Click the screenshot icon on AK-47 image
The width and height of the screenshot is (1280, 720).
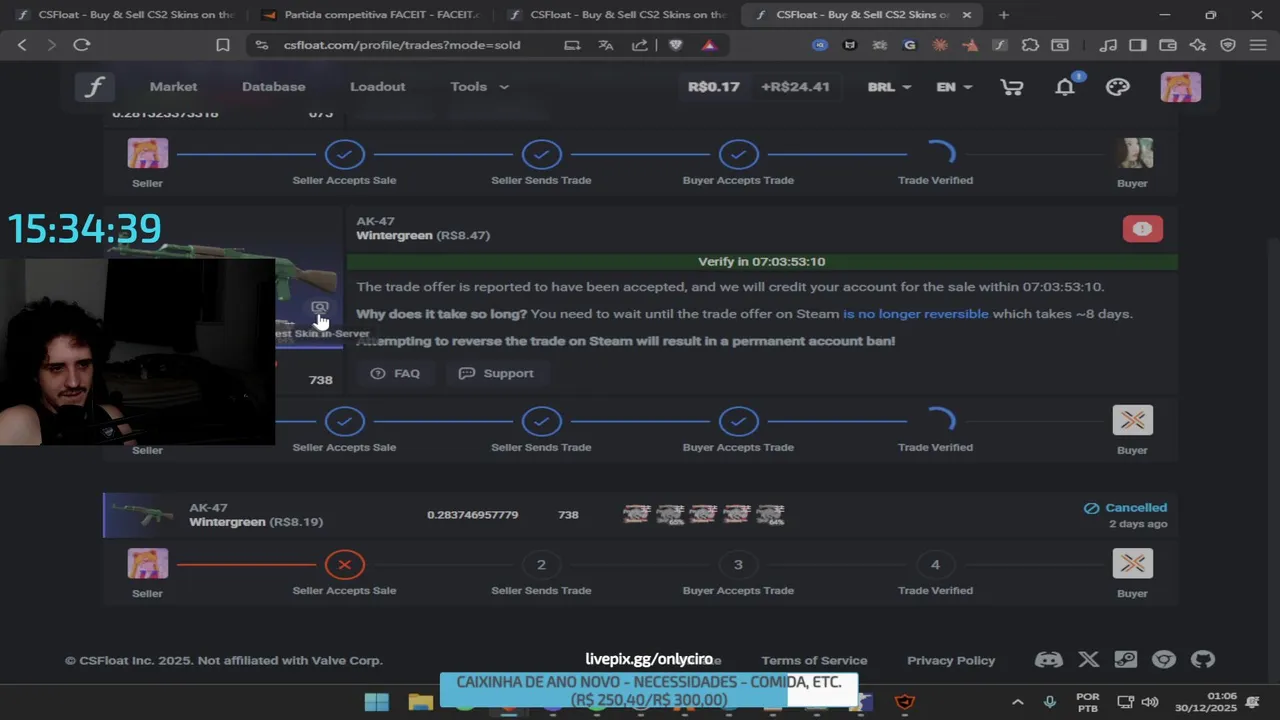click(x=319, y=307)
